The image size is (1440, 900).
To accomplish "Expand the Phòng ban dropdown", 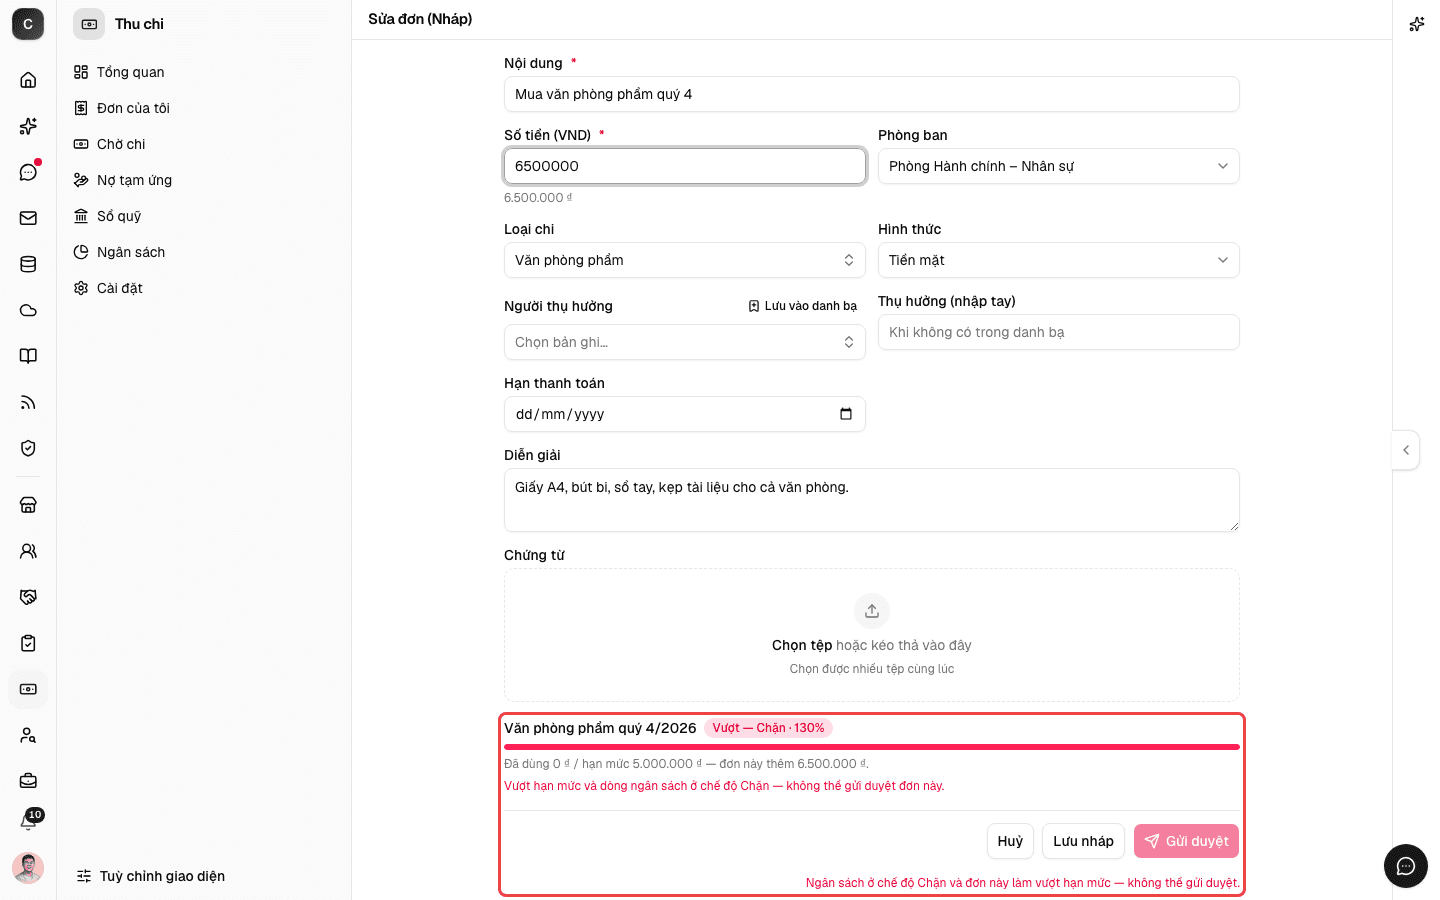I will click(x=1059, y=166).
